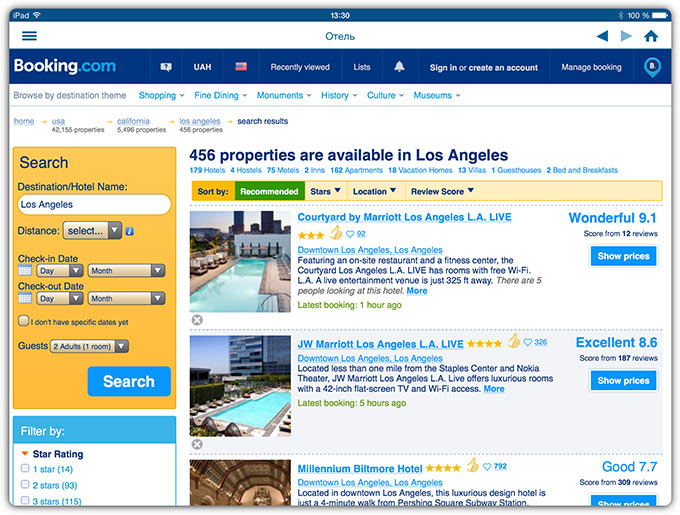Image resolution: width=680 pixels, height=515 pixels.
Task: Open the JW Marriott pool photo thumbnail
Action: (240, 386)
